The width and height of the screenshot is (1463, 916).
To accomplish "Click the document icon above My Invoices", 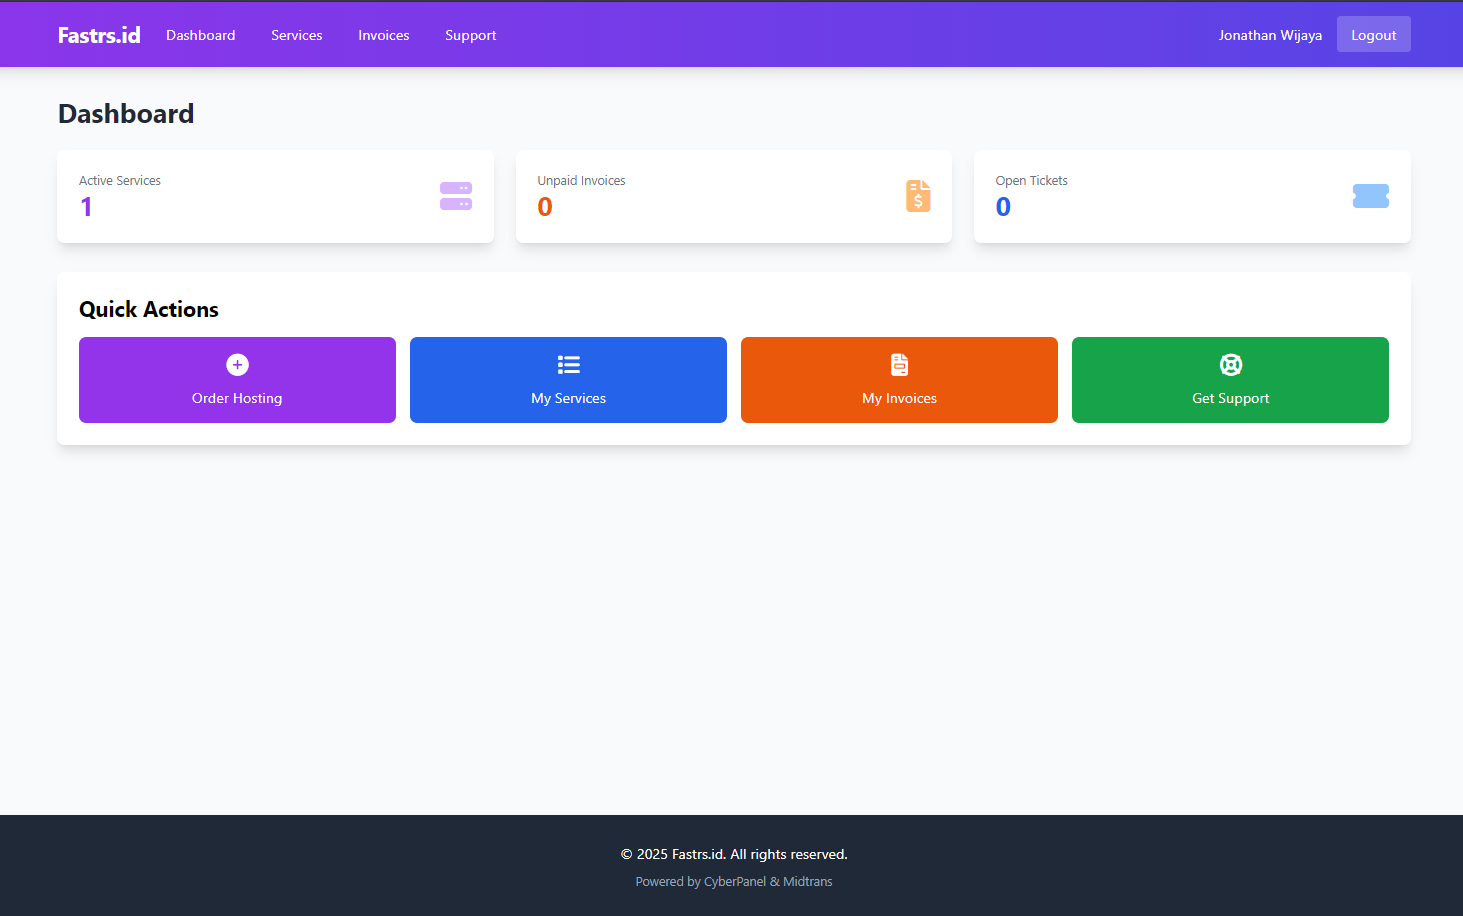I will click(899, 365).
